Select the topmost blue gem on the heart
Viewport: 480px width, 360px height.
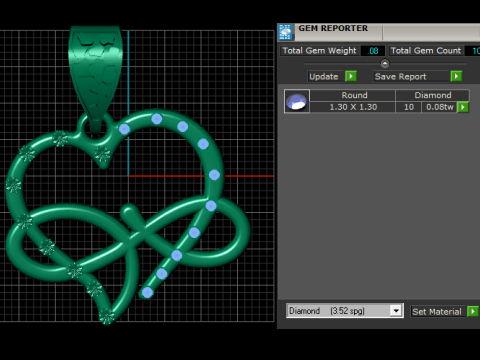click(x=157, y=119)
